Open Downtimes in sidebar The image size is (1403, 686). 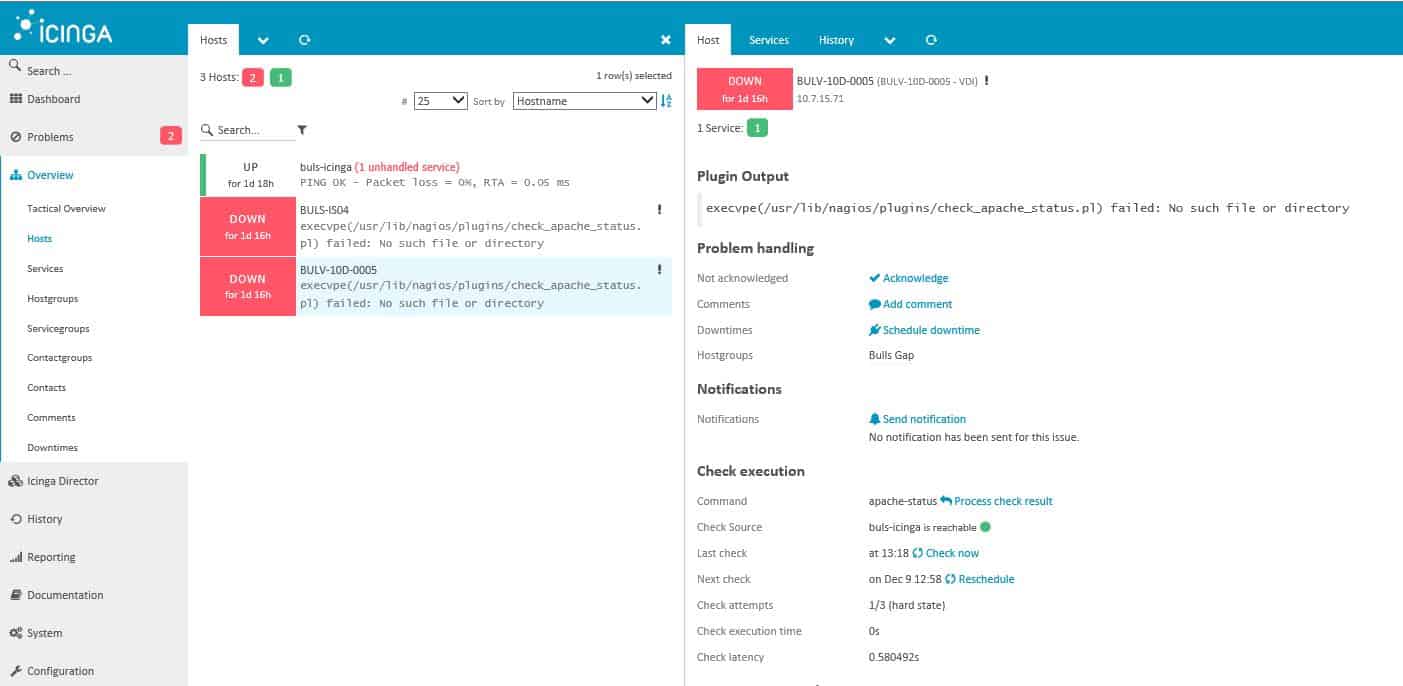tap(52, 448)
